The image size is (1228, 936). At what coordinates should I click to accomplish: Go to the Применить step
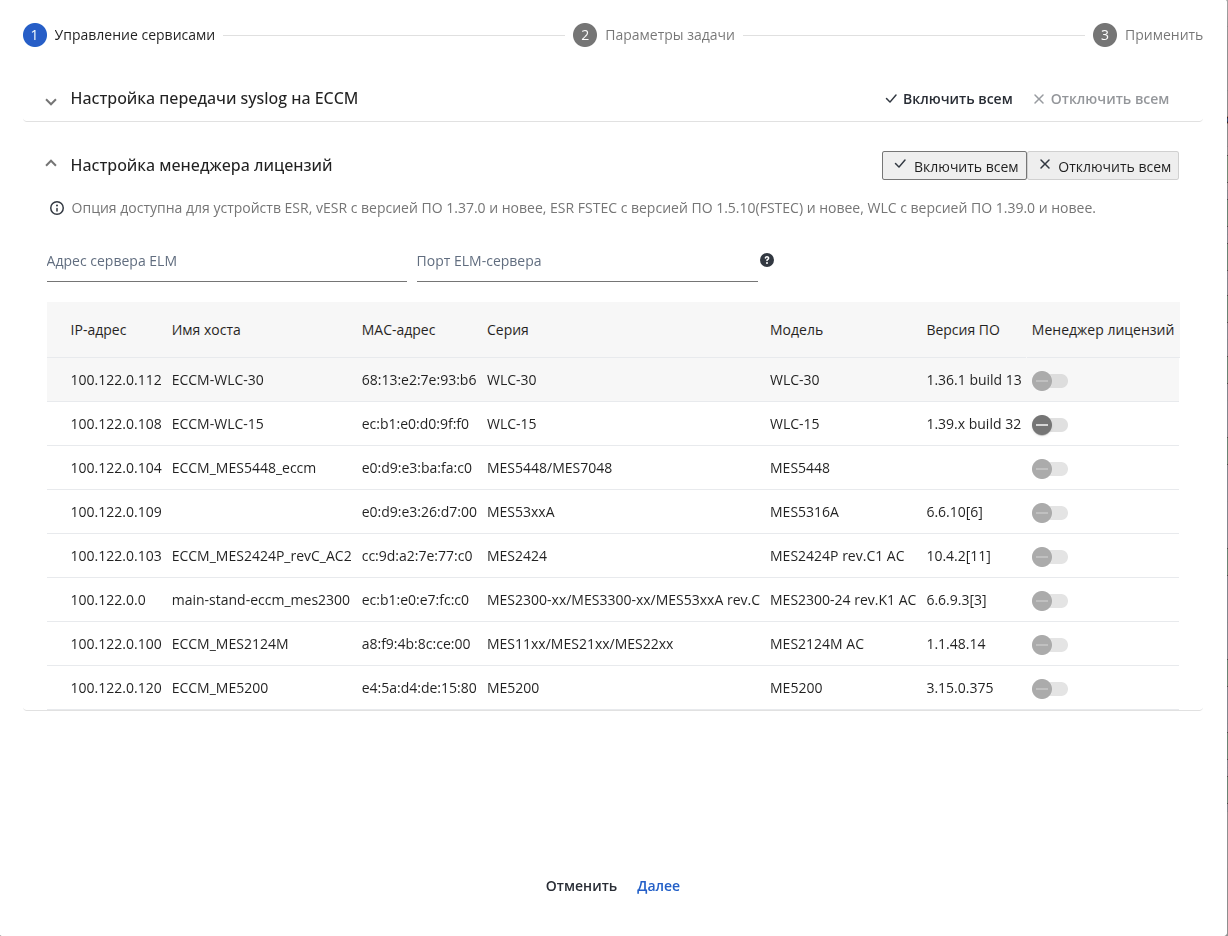pyautogui.click(x=1163, y=35)
